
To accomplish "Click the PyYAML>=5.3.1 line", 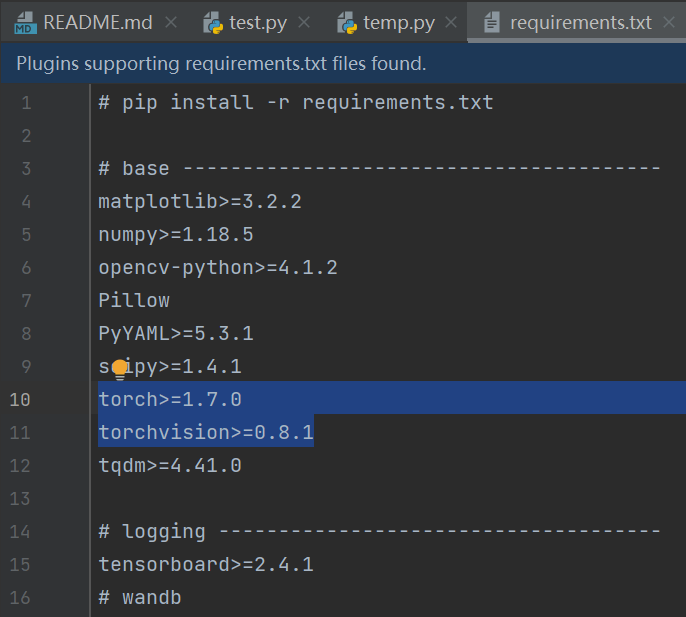I will point(176,334).
